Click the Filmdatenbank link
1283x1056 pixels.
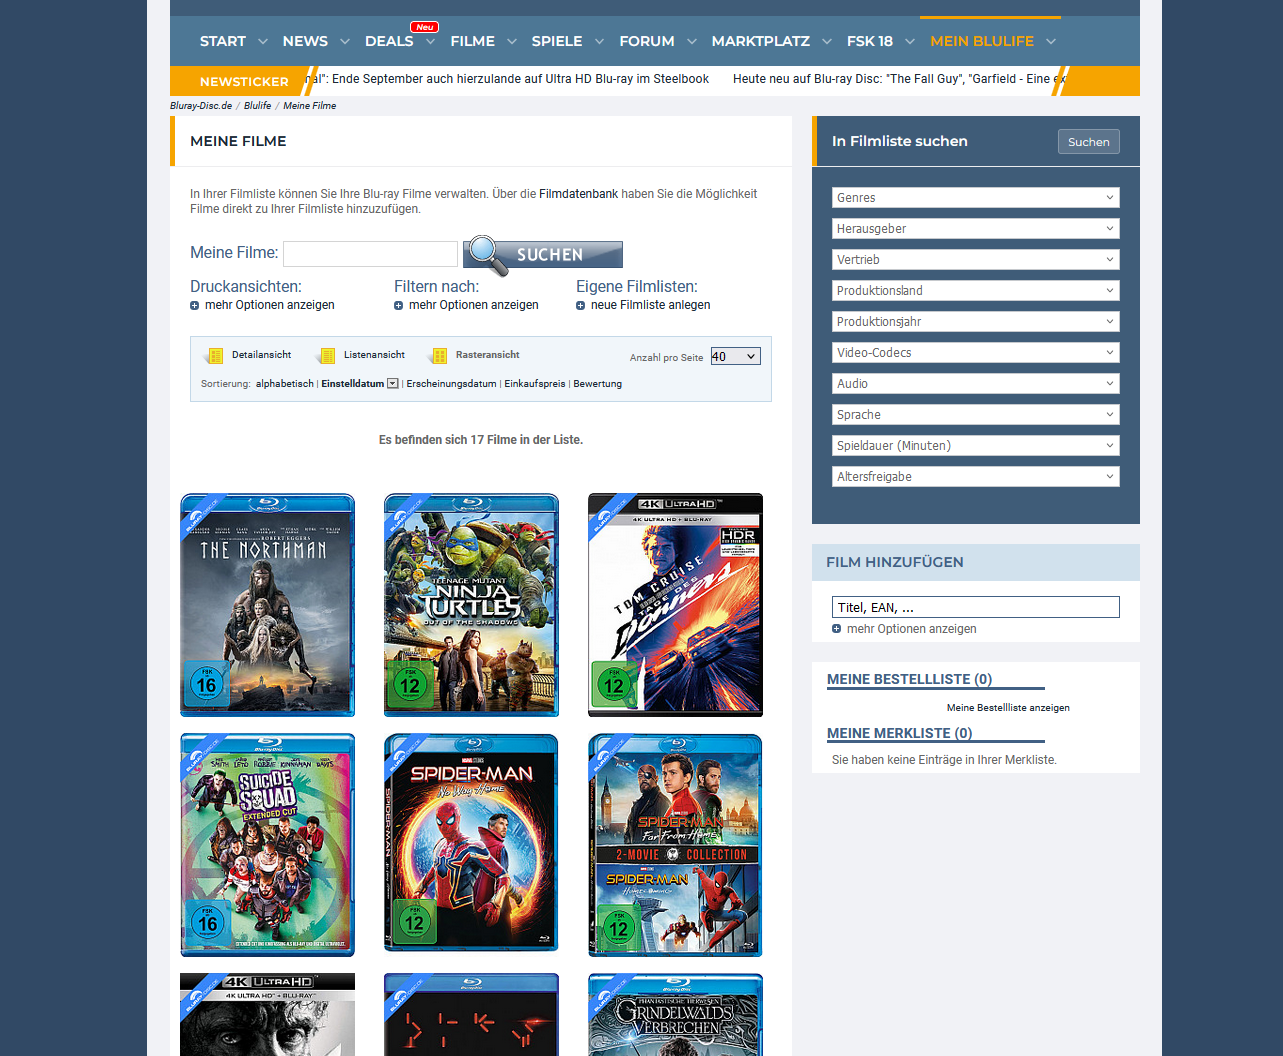click(x=578, y=194)
